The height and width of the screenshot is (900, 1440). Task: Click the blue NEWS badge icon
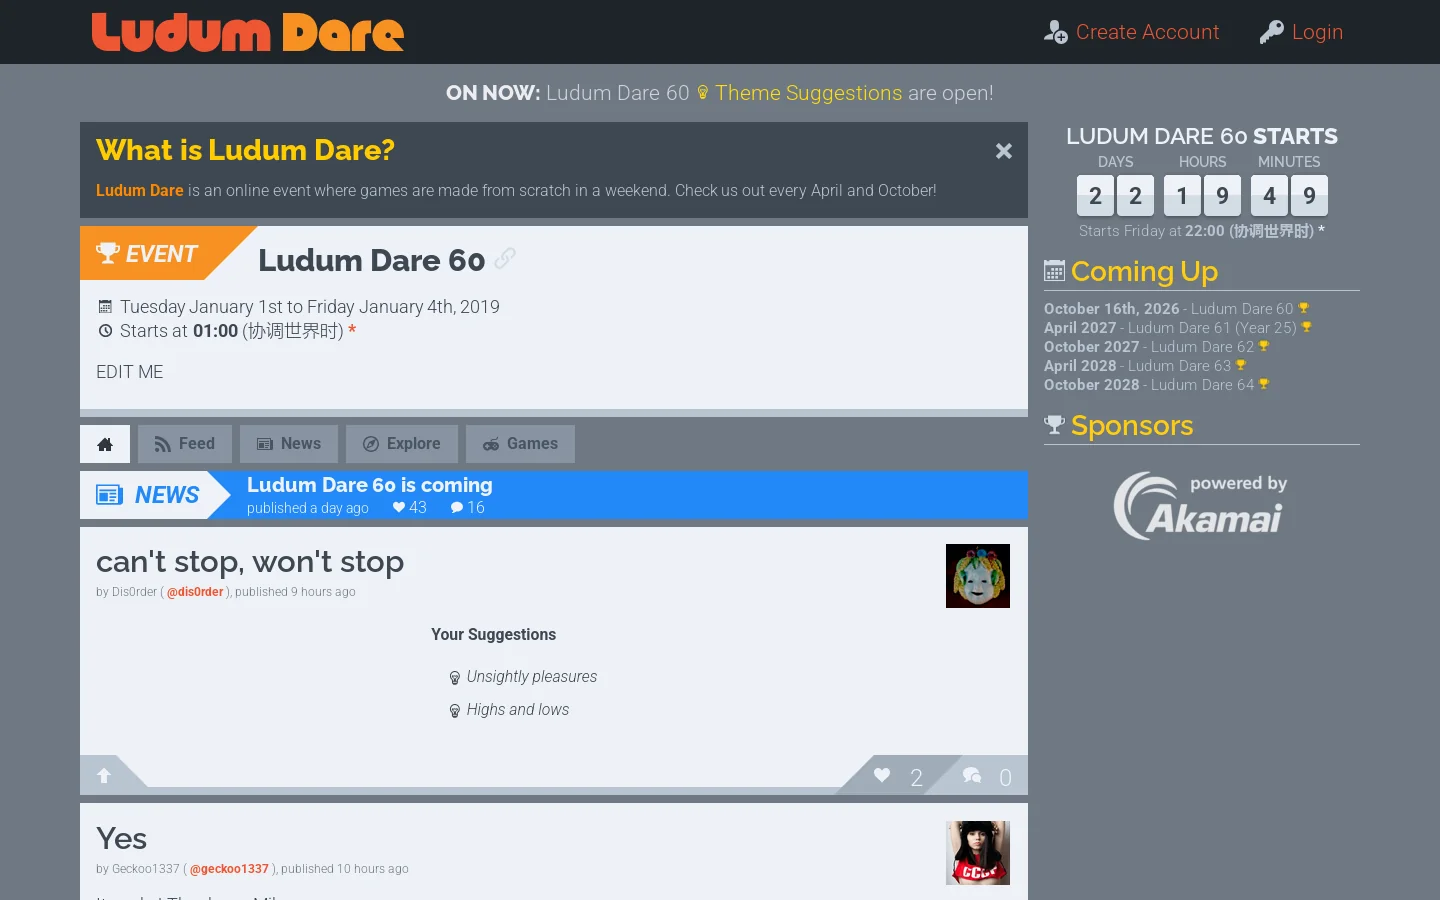[109, 495]
